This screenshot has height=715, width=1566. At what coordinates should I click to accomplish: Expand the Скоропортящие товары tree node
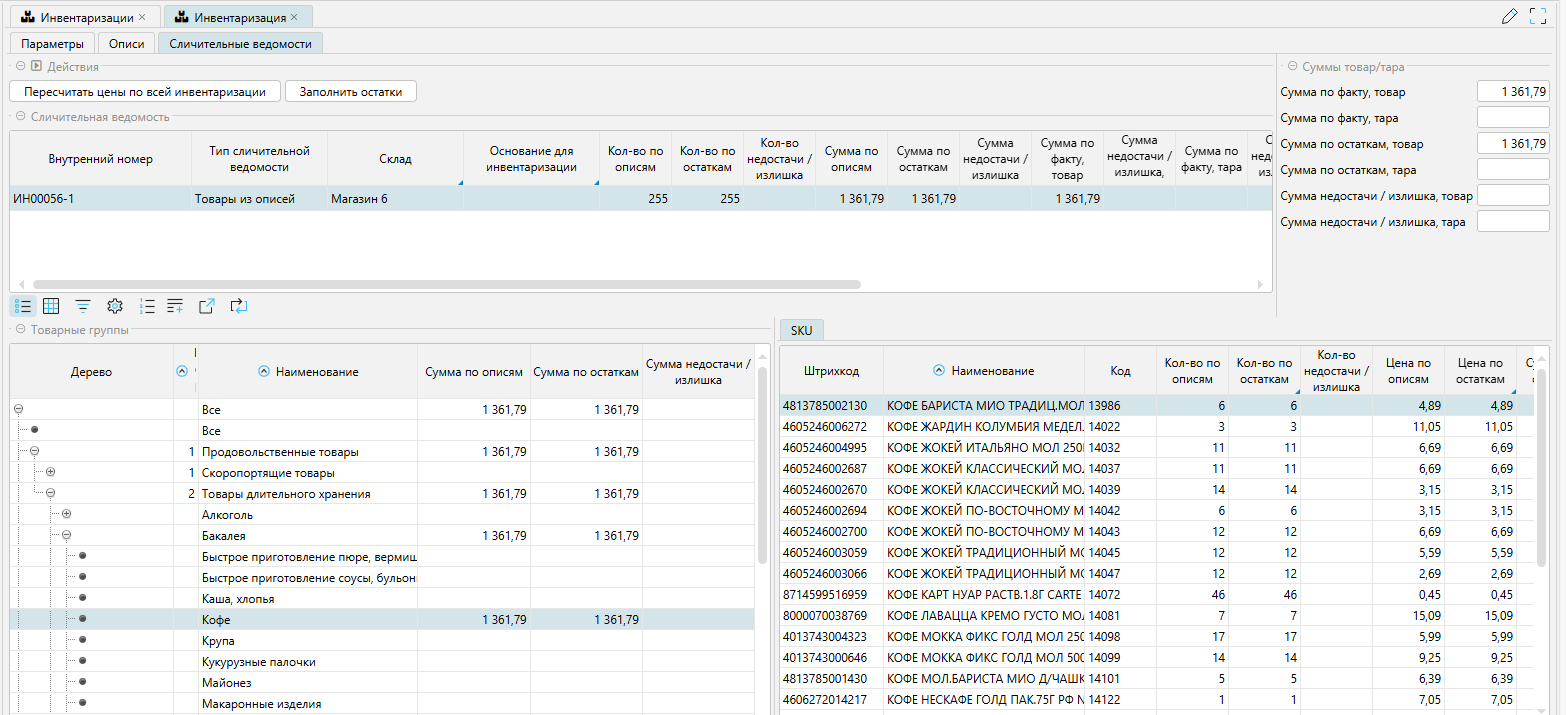tap(51, 473)
